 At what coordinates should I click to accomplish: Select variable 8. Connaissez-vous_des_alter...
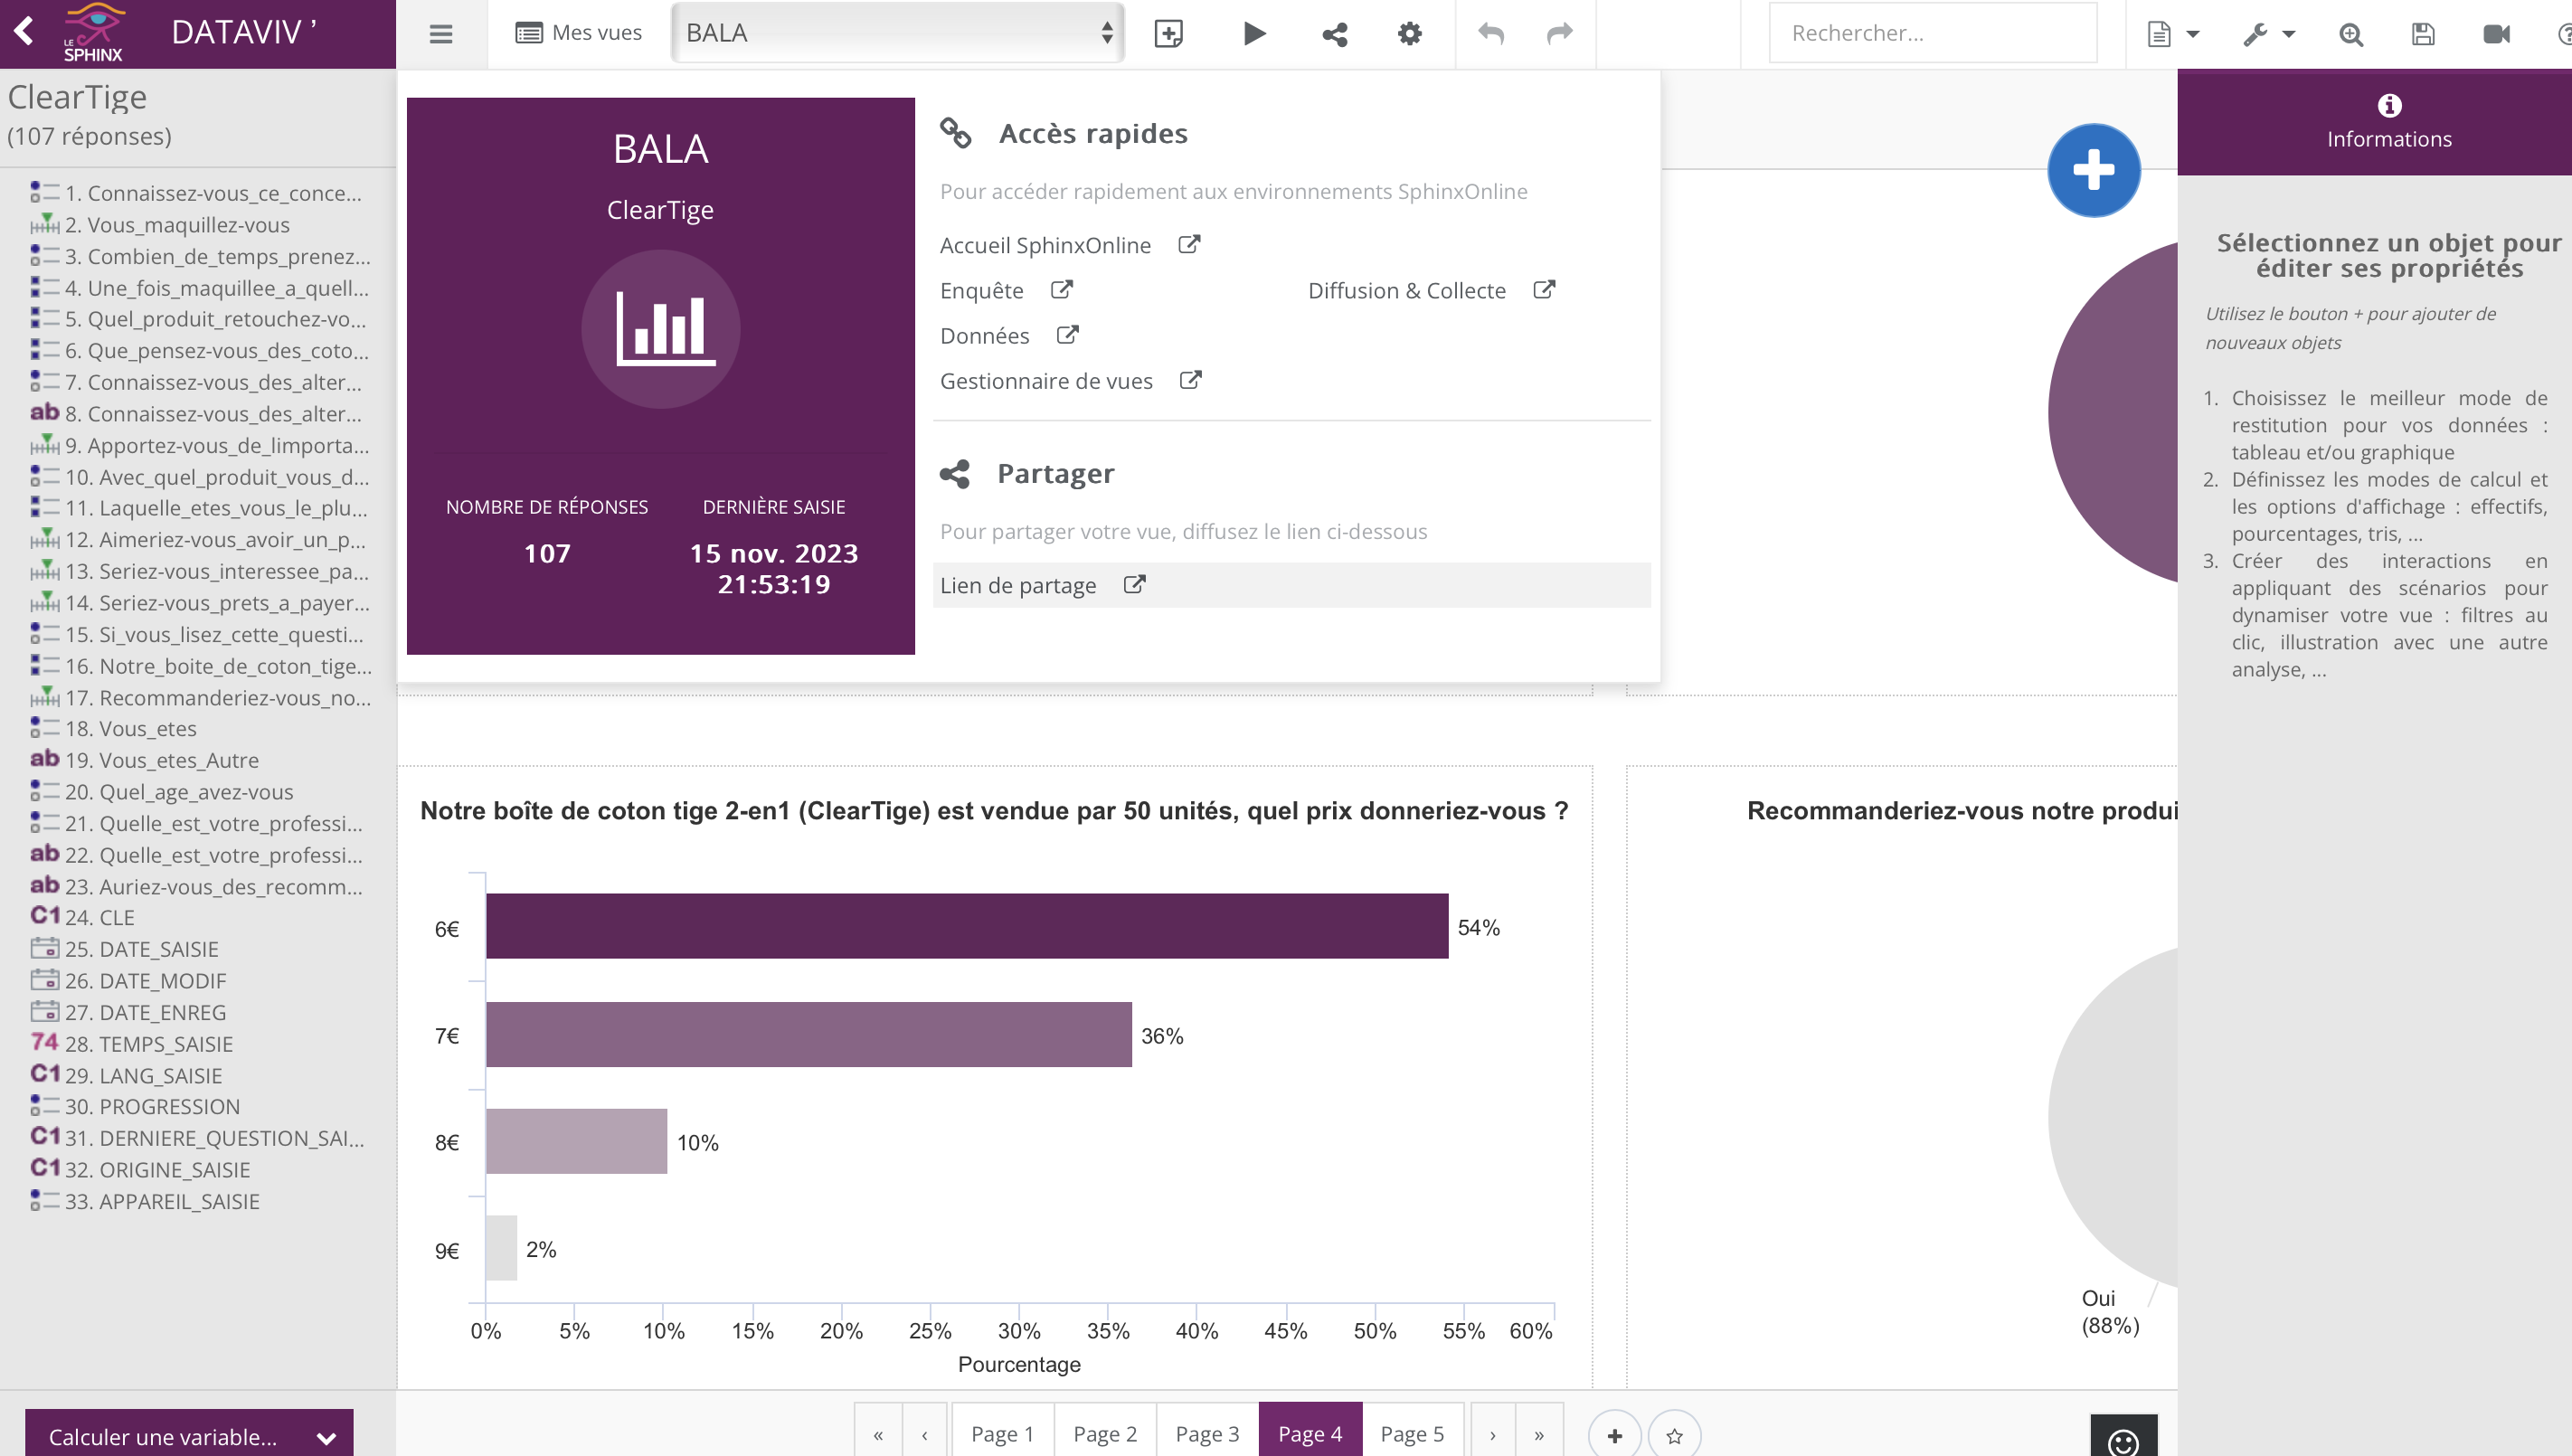200,413
